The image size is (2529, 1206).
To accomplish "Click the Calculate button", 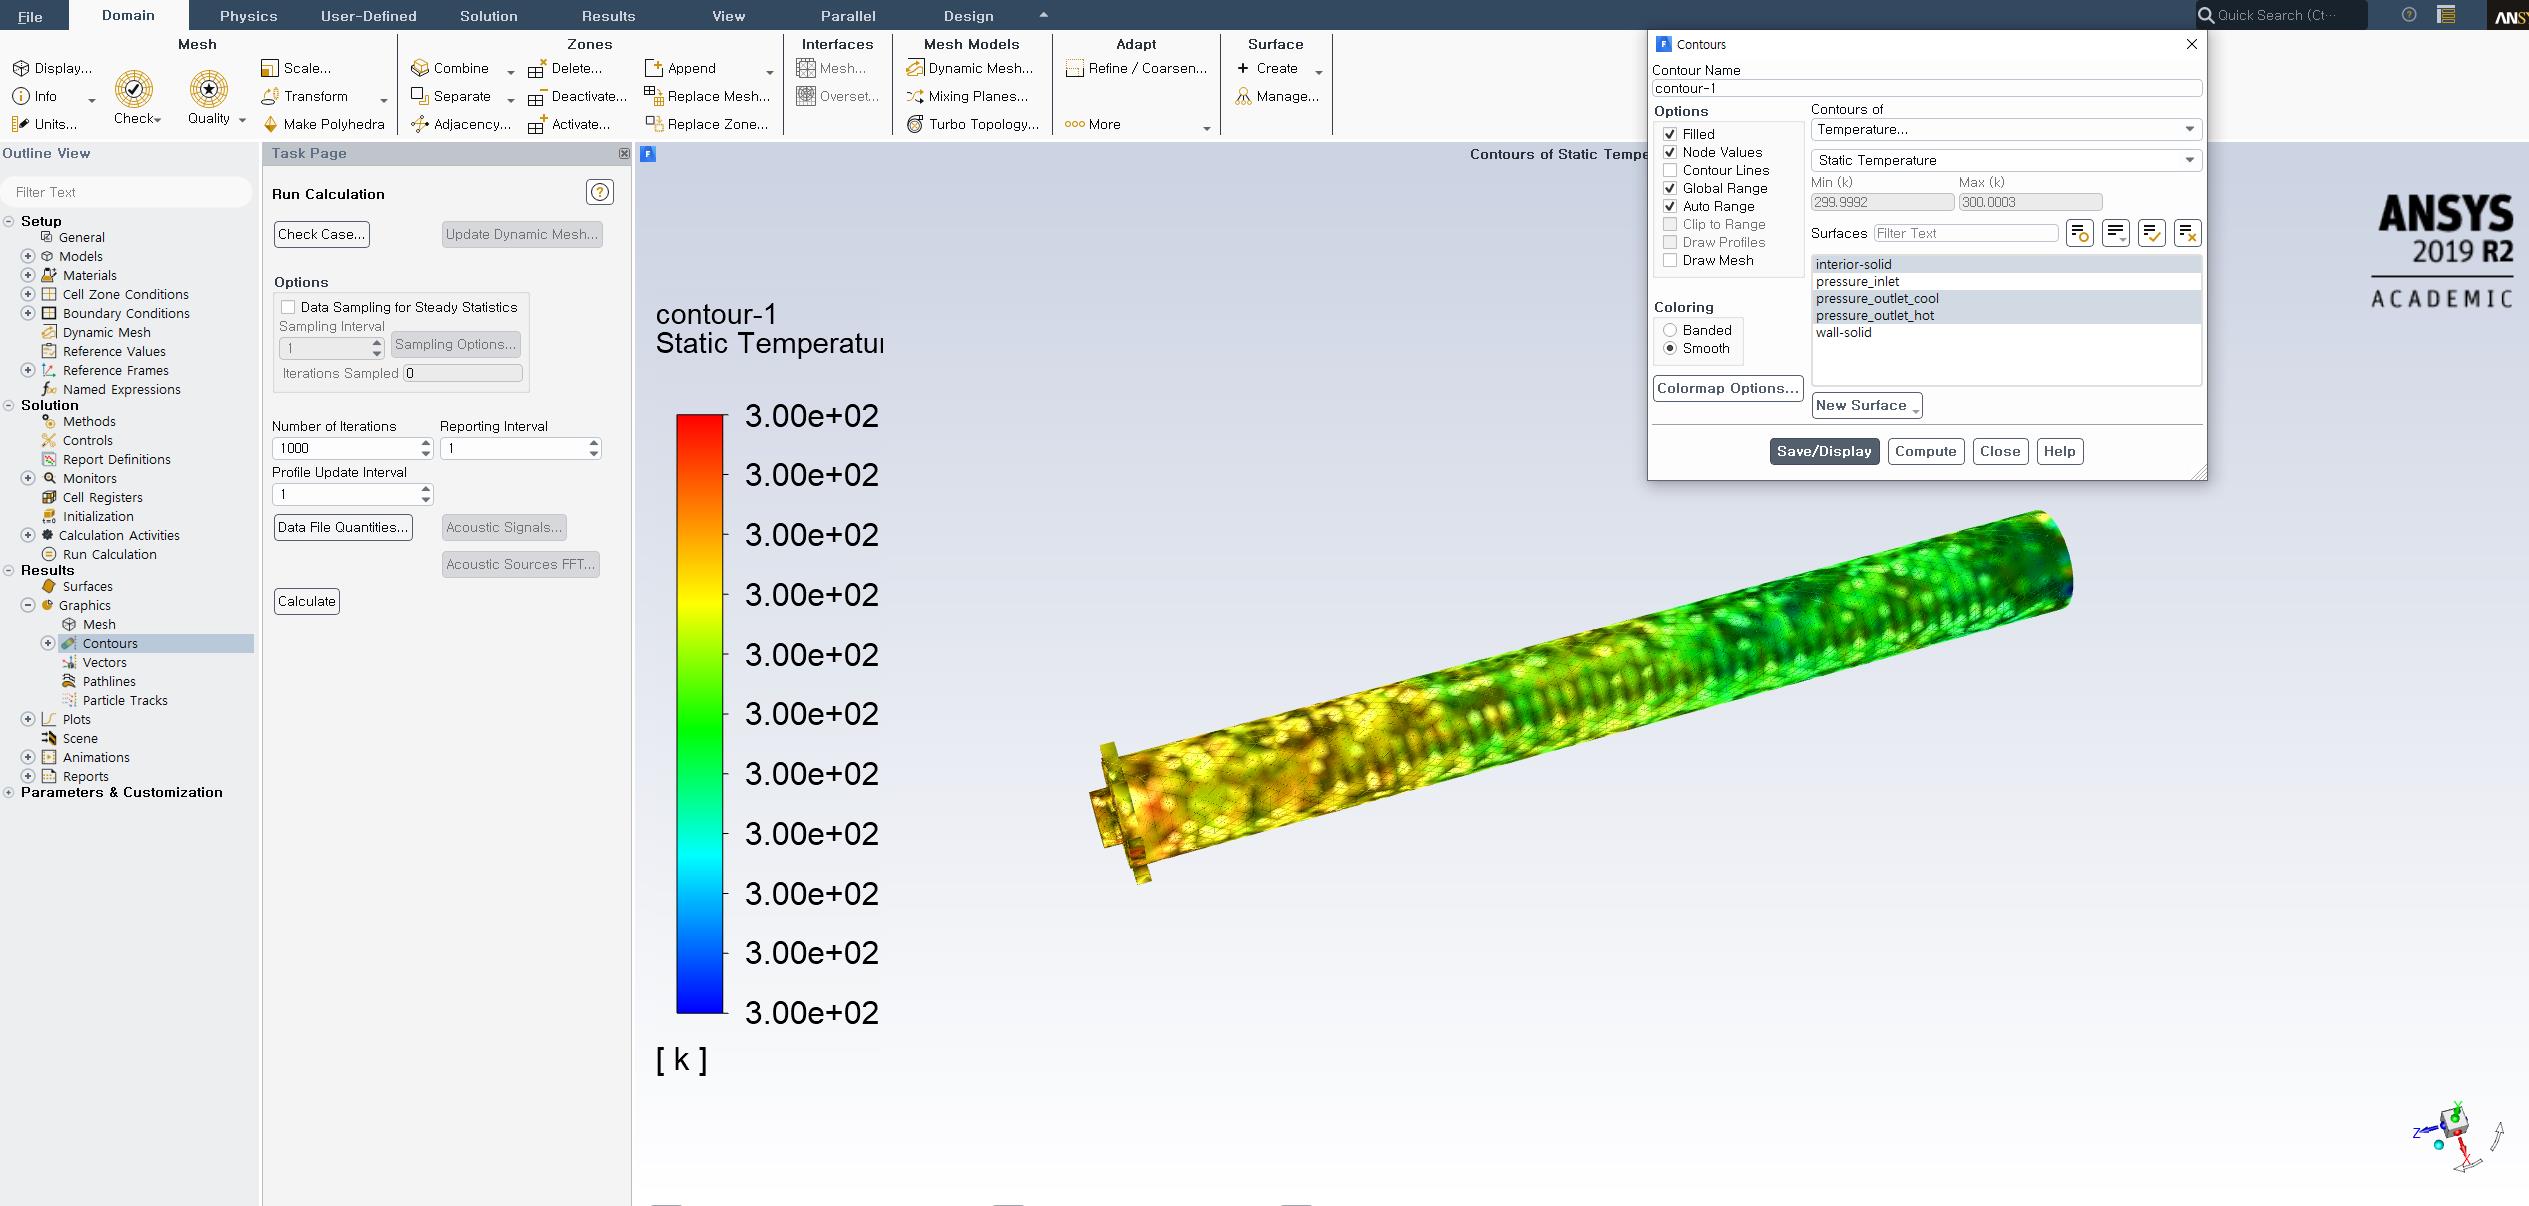I will tap(307, 601).
